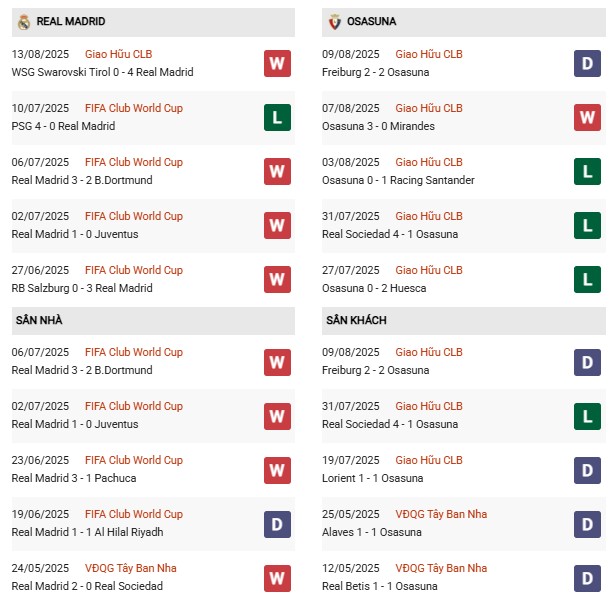Select the W badge beside RB Salzburg match
The image size is (610, 601).
tap(277, 280)
